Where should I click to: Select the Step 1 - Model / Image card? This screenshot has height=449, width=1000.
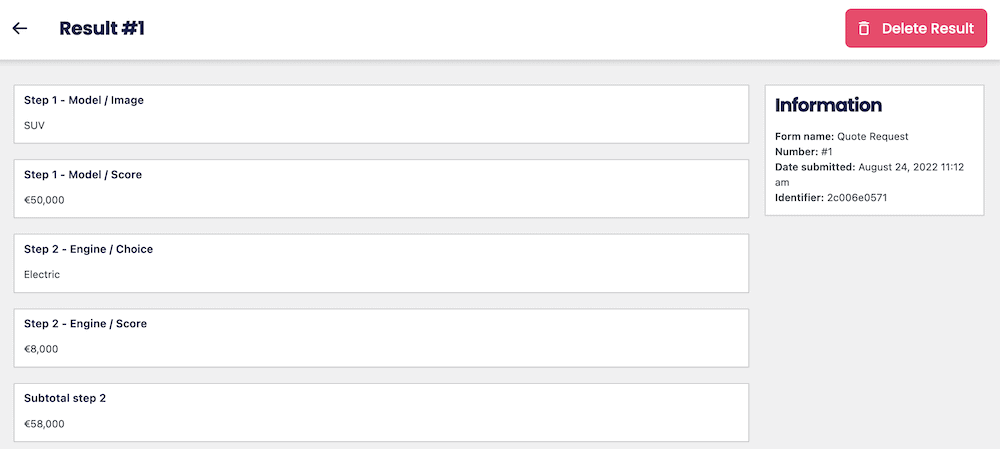click(x=381, y=114)
